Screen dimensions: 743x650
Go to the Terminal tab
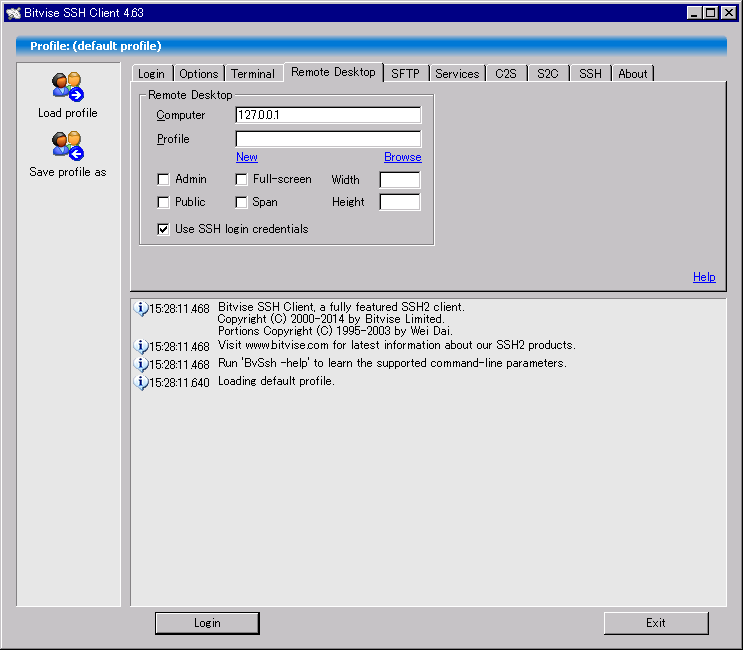click(x=253, y=74)
